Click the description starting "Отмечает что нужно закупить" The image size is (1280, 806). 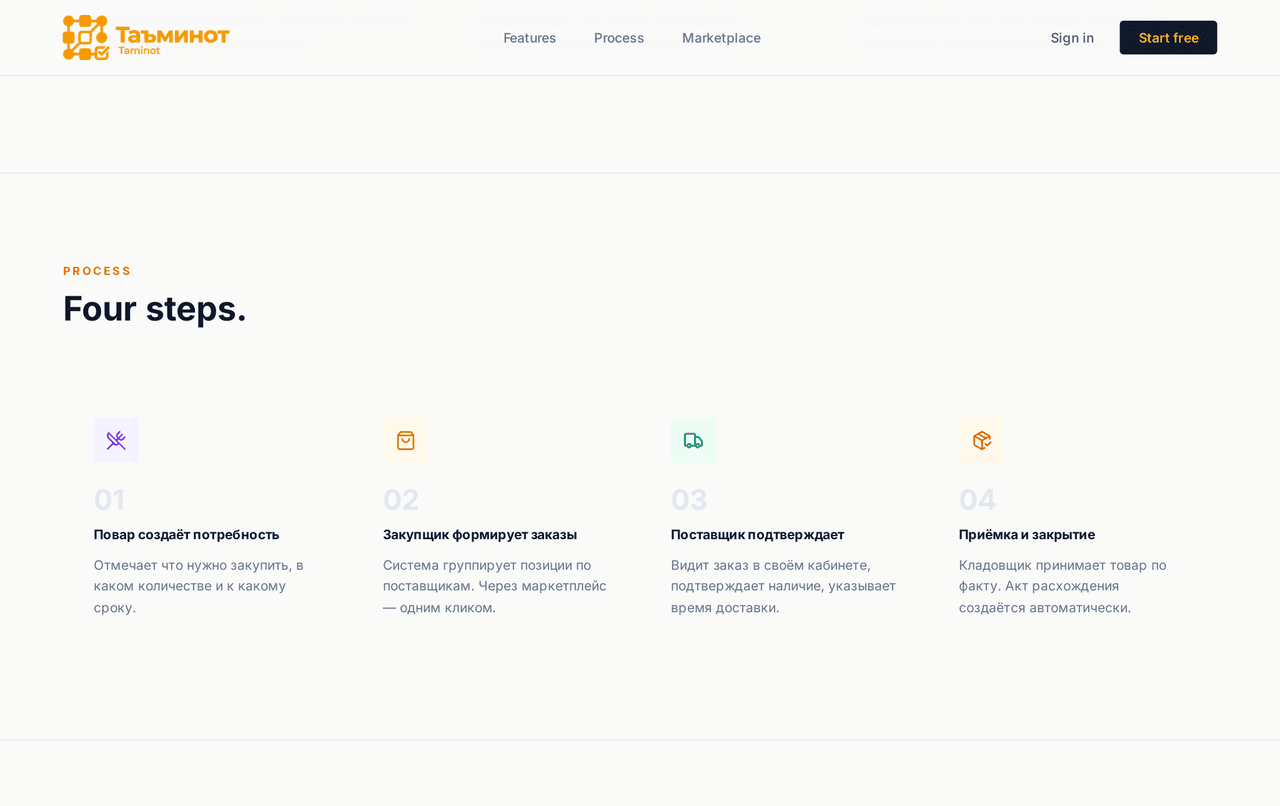pyautogui.click(x=199, y=586)
